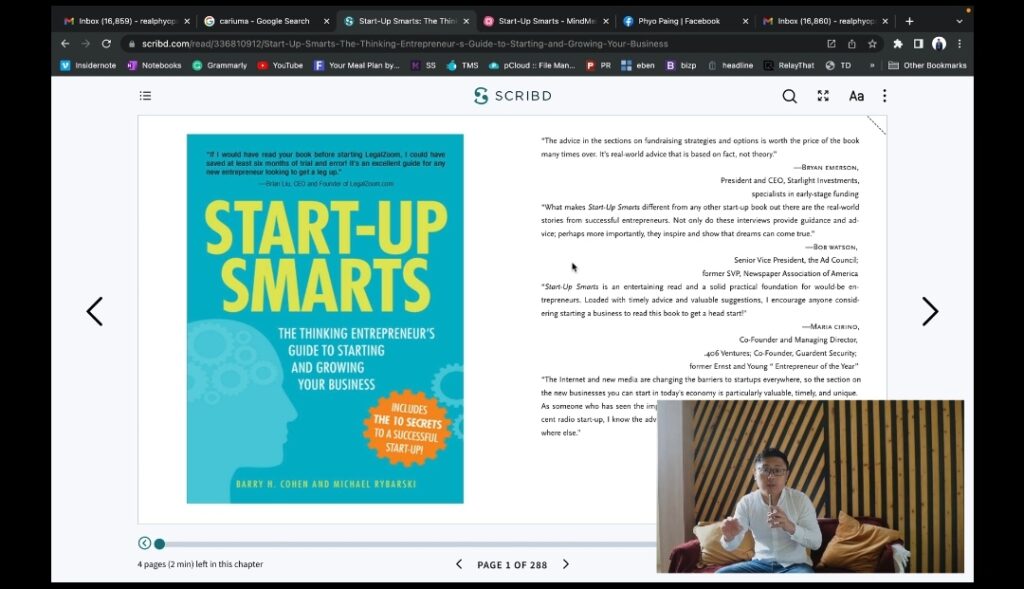Open Other Bookmarks folder
1024x589 pixels.
(927, 65)
